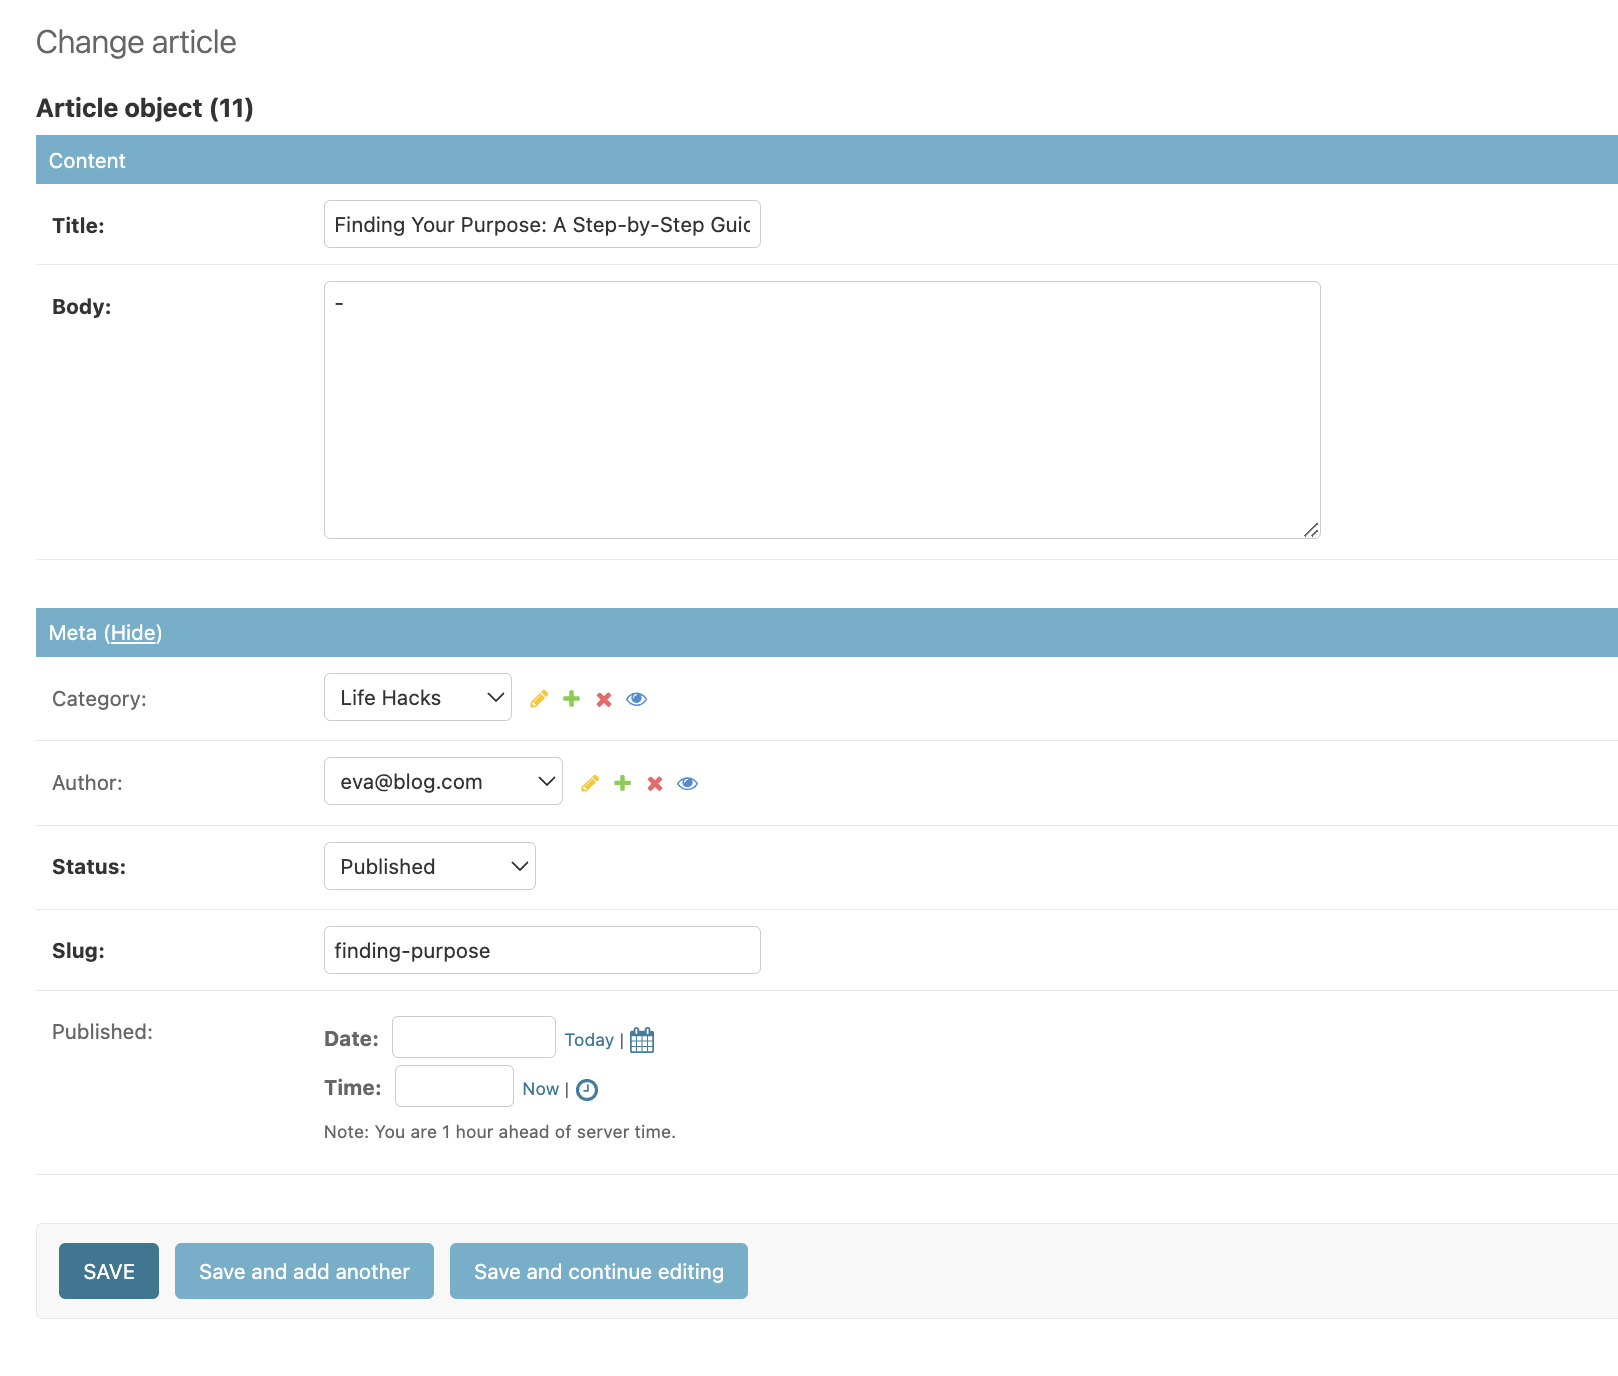Remove the Author with the red X icon
The image size is (1618, 1376).
coord(655,783)
